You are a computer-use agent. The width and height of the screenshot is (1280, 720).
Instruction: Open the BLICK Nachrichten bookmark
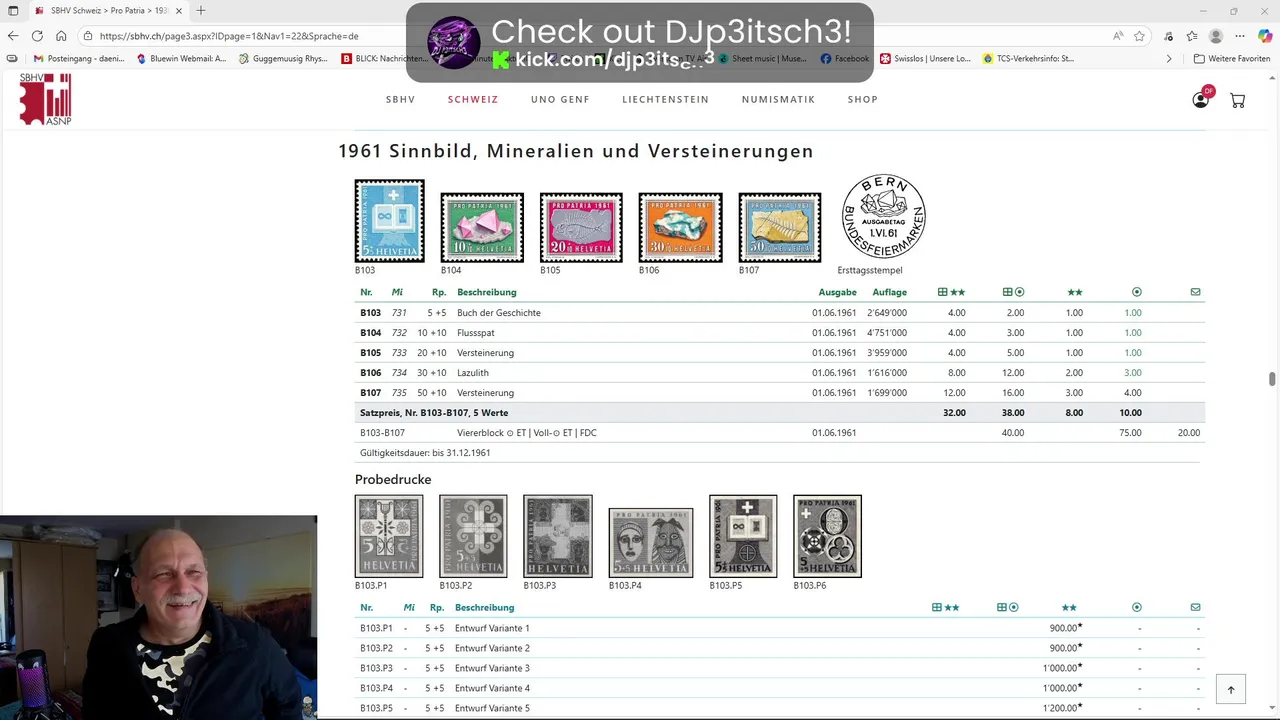coord(384,58)
